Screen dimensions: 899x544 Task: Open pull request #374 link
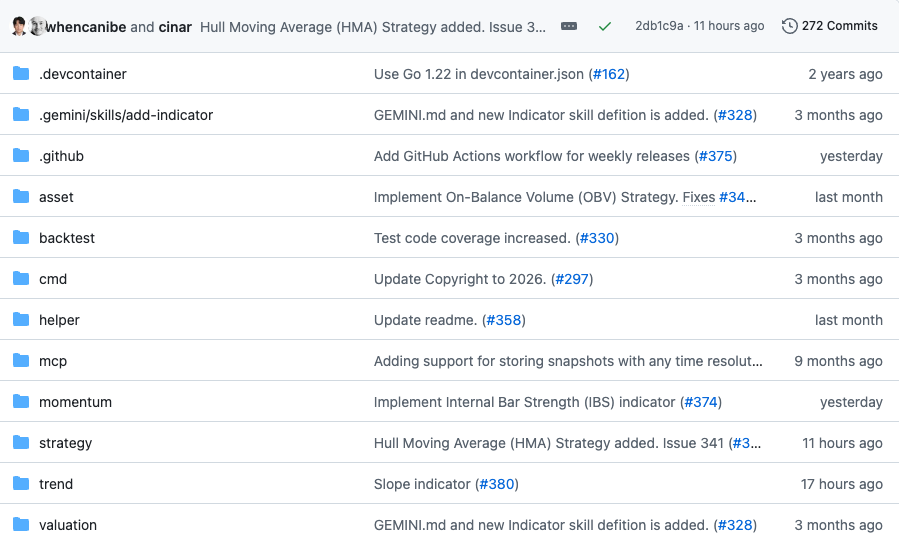point(701,402)
